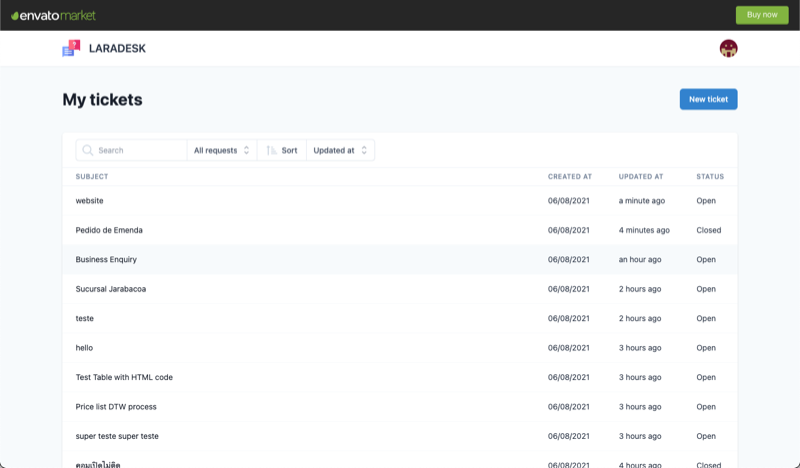
Task: Open the user avatar menu
Action: tap(728, 48)
